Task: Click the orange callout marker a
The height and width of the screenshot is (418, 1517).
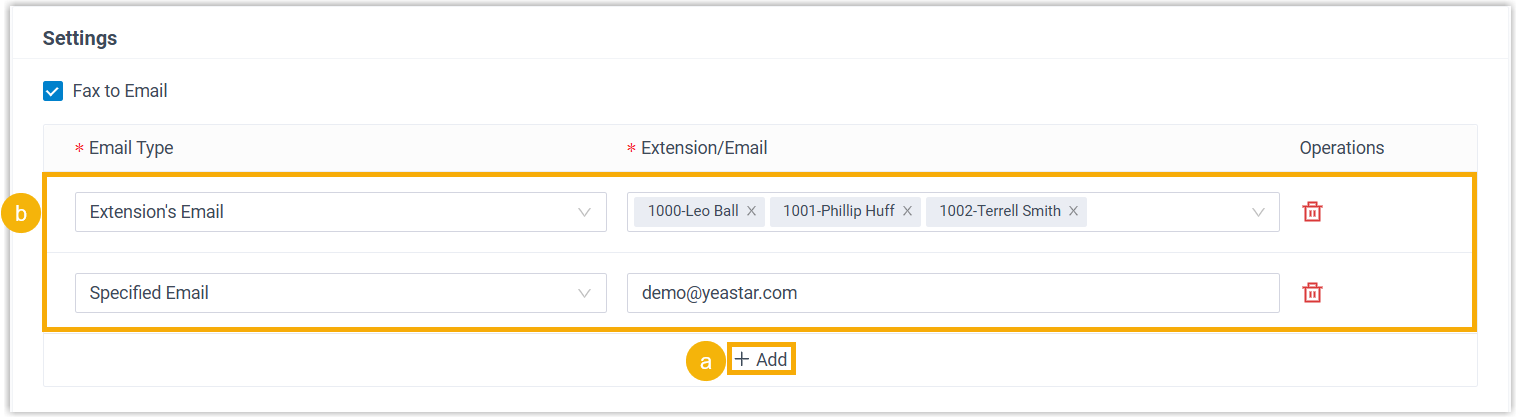Action: click(x=705, y=361)
